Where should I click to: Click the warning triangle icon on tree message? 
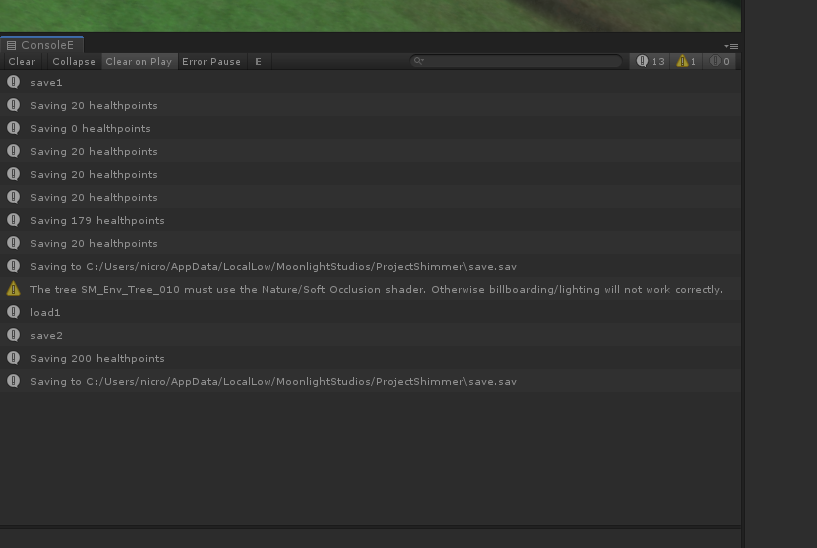click(14, 289)
